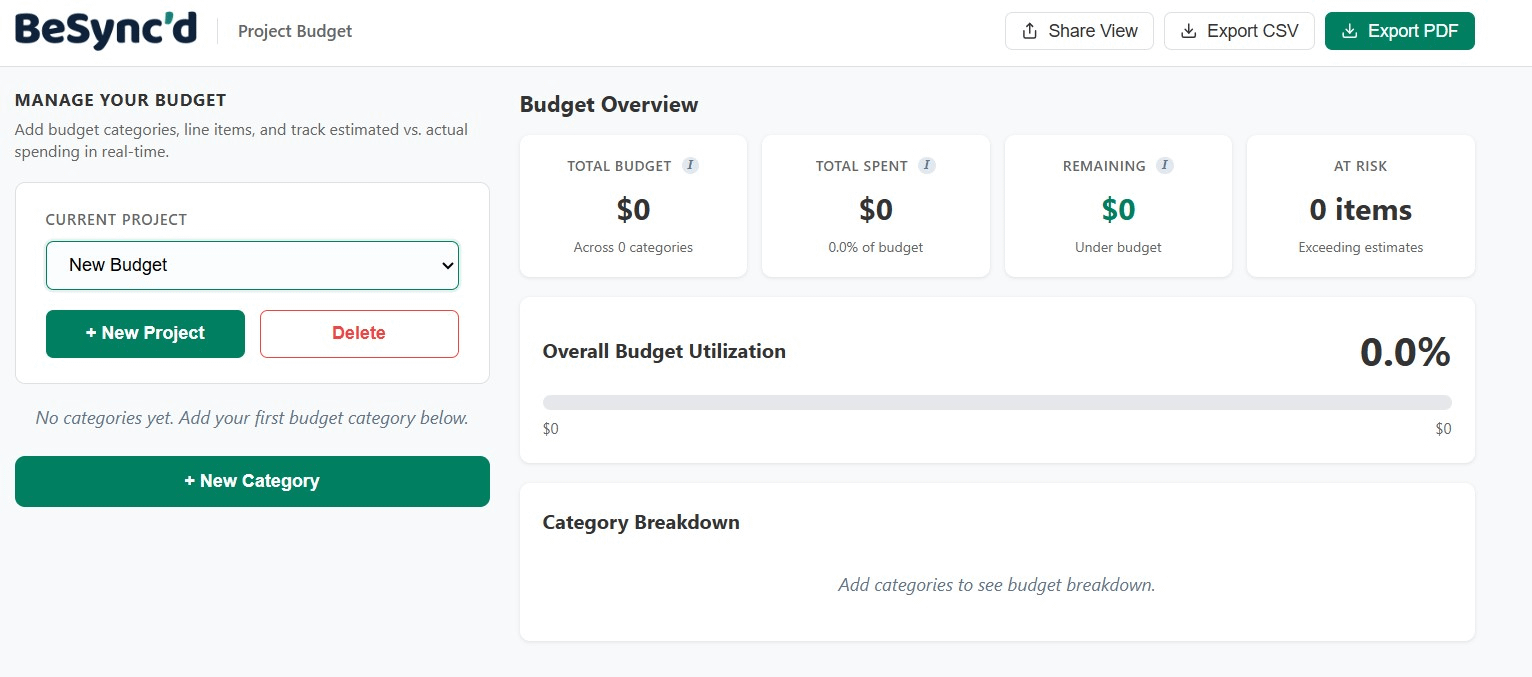The width and height of the screenshot is (1532, 677).
Task: Click the Category Breakdown panel
Action: (997, 561)
